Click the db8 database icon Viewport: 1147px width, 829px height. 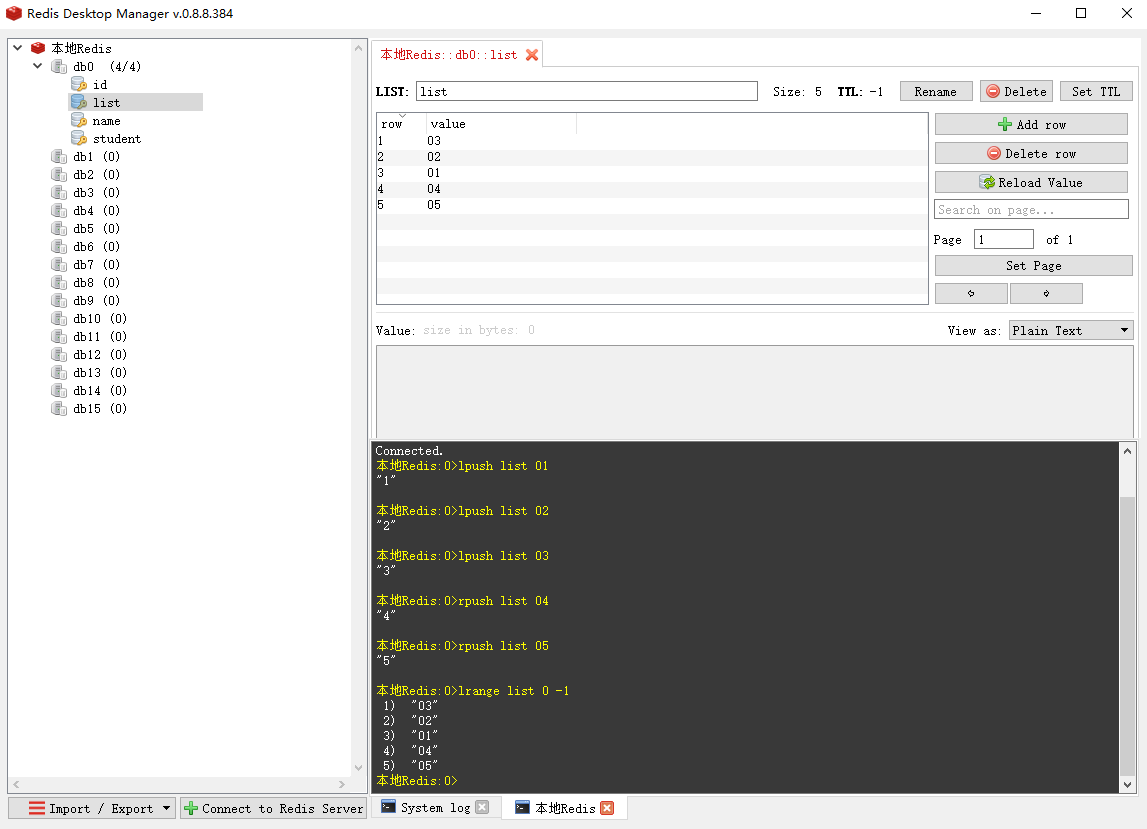click(59, 282)
